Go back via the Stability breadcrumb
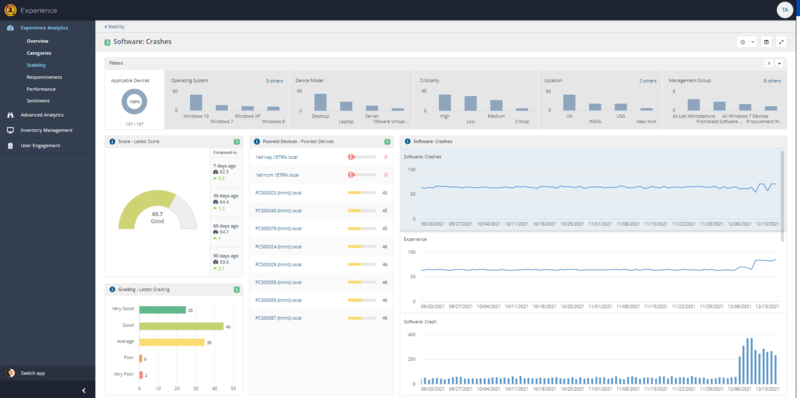This screenshot has width=800, height=398. (114, 27)
